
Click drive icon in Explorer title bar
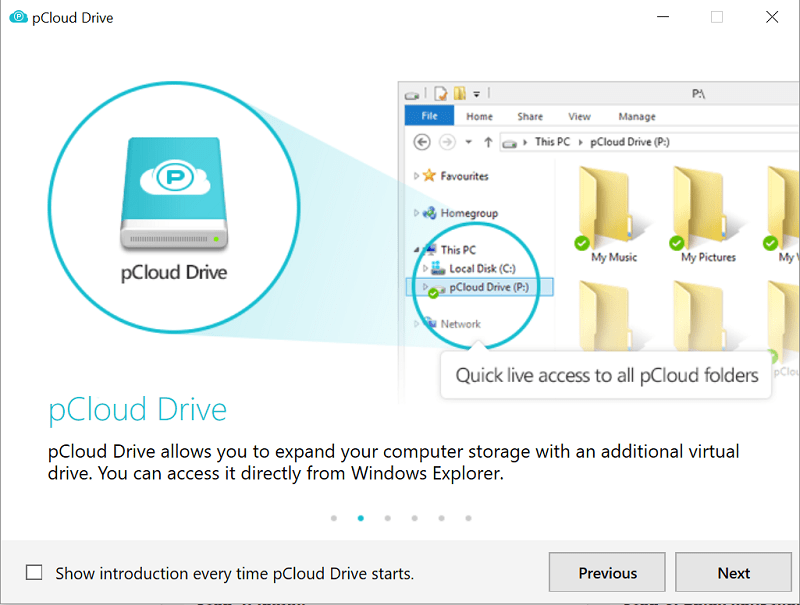click(x=412, y=95)
